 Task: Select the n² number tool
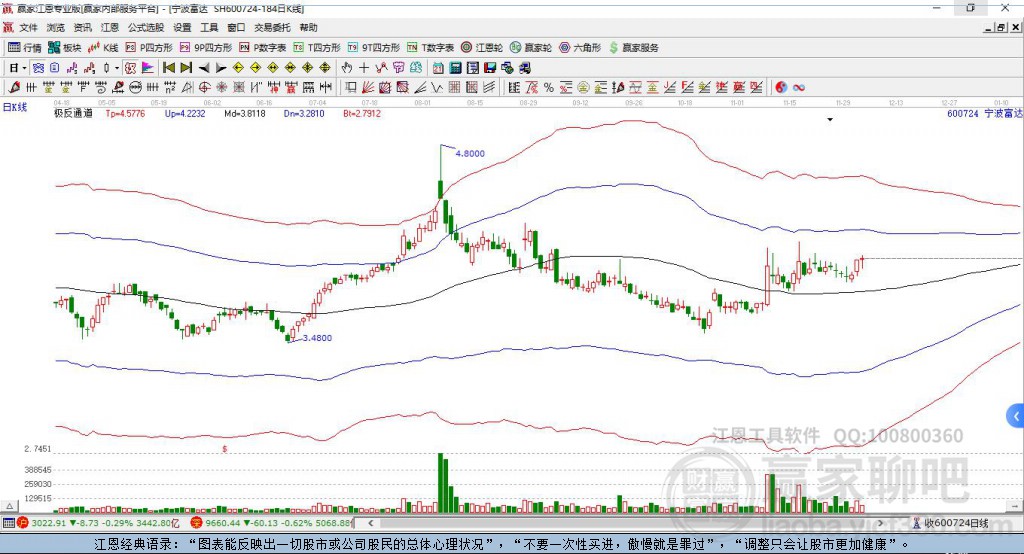tap(170, 87)
